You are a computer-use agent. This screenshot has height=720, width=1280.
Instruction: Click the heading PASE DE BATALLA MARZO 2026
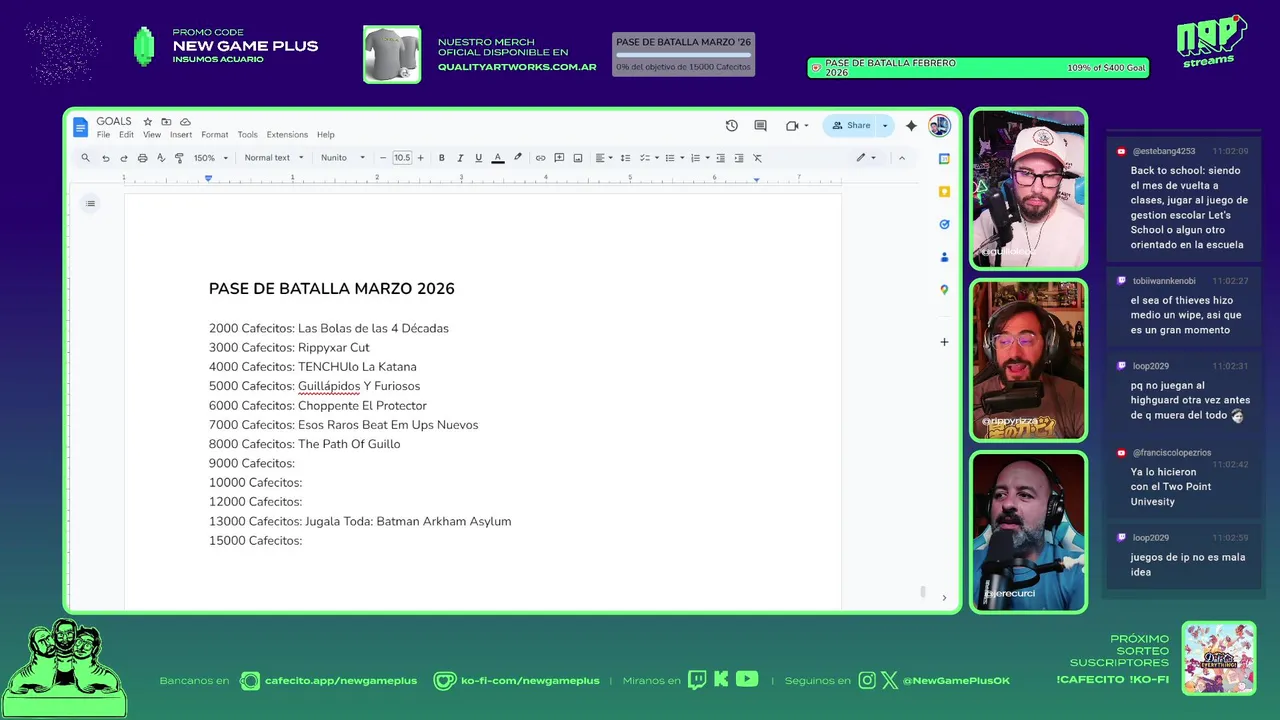(x=332, y=289)
